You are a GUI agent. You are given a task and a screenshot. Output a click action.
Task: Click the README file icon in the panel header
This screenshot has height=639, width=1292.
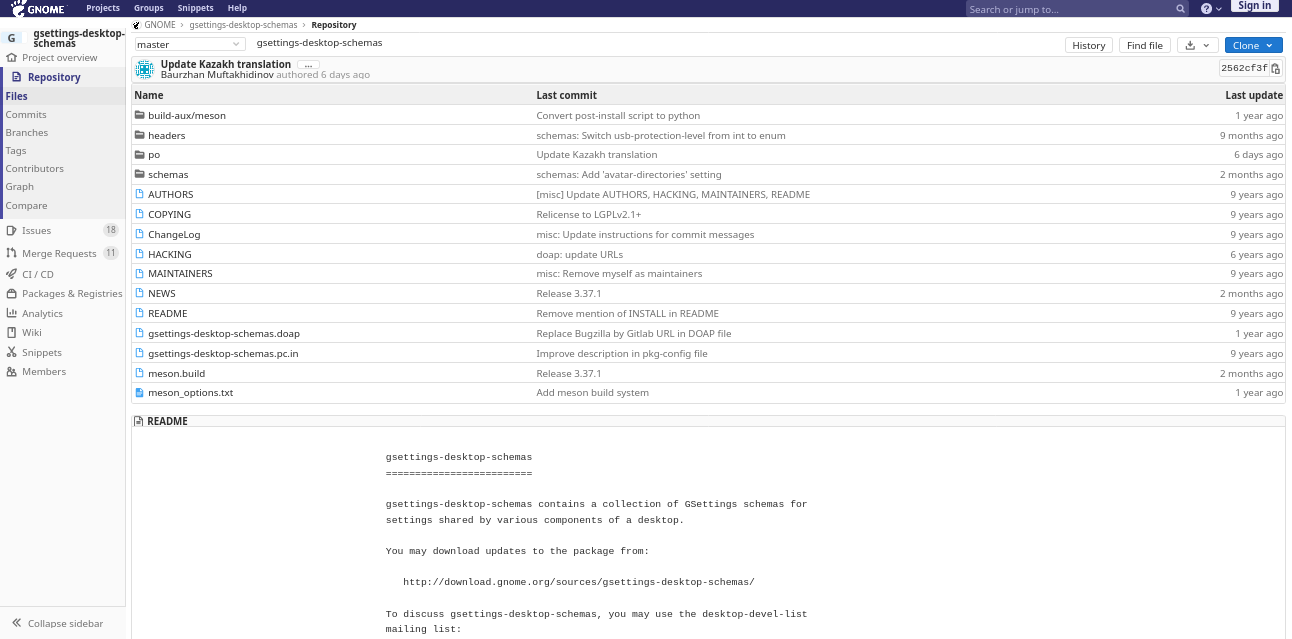coord(139,422)
